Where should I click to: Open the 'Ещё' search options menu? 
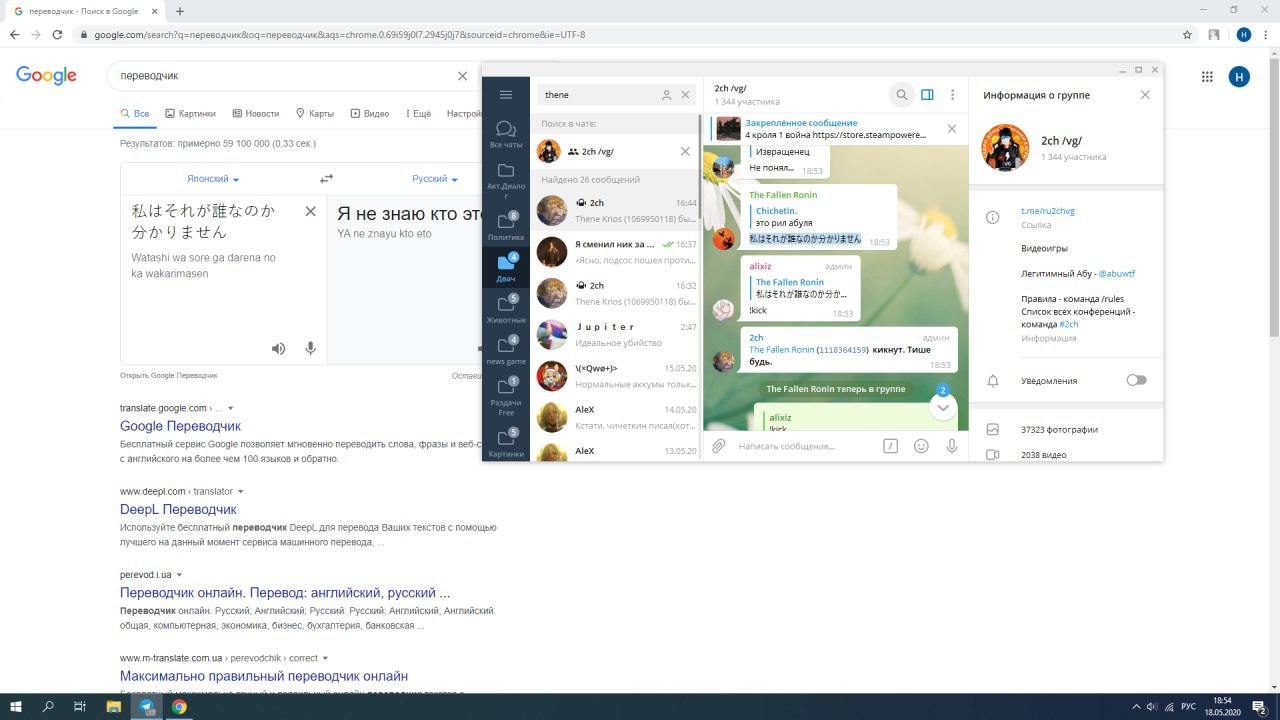(x=418, y=114)
